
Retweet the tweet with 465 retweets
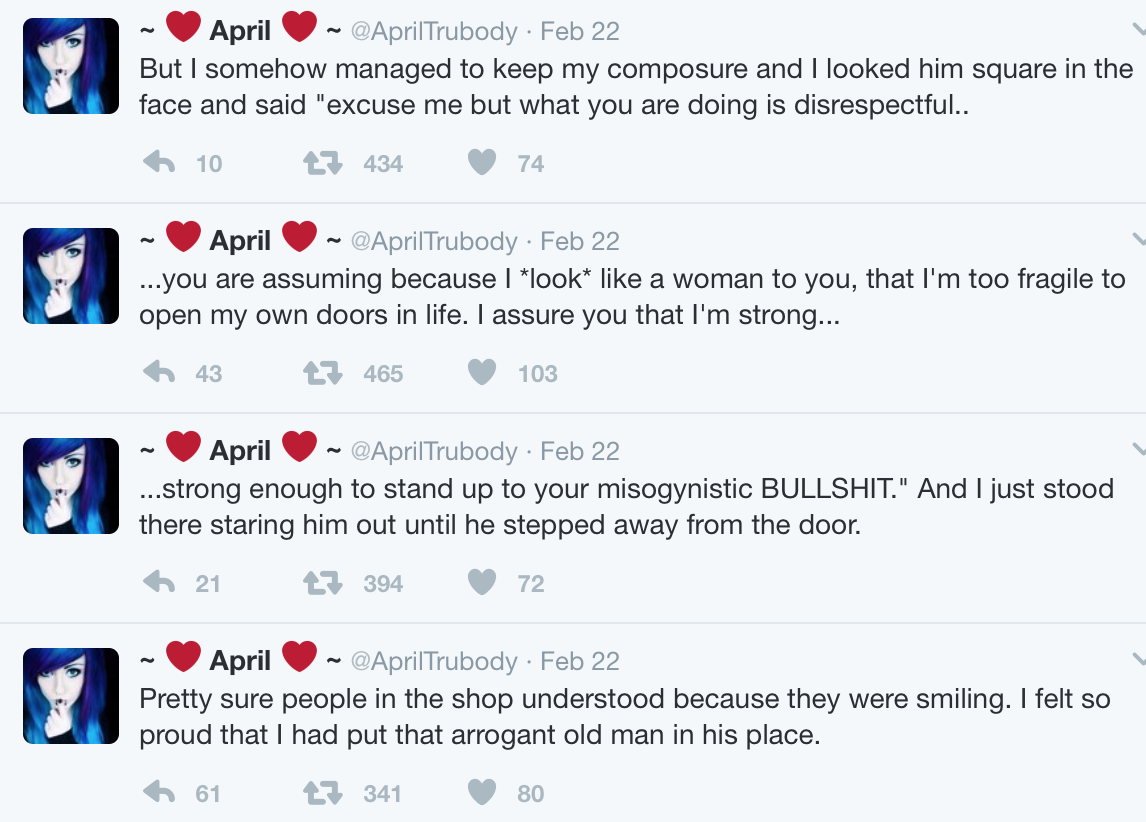point(323,373)
